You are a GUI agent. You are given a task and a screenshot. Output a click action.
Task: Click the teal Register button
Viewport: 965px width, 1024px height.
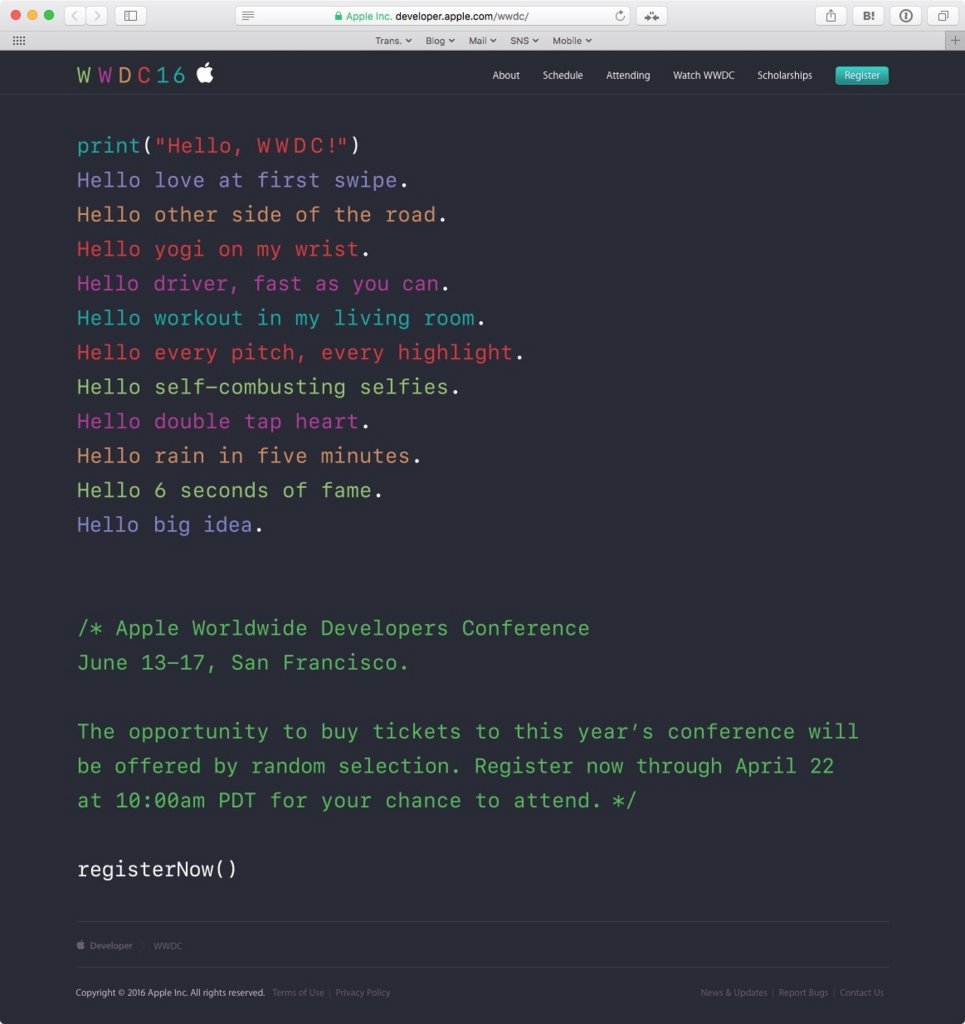pyautogui.click(x=862, y=75)
